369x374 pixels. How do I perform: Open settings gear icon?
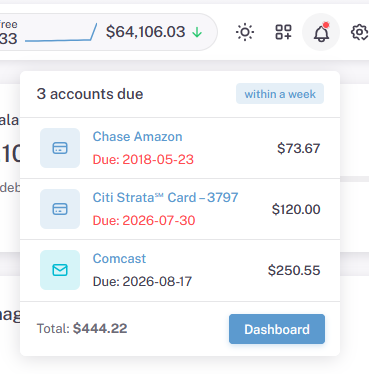point(359,32)
